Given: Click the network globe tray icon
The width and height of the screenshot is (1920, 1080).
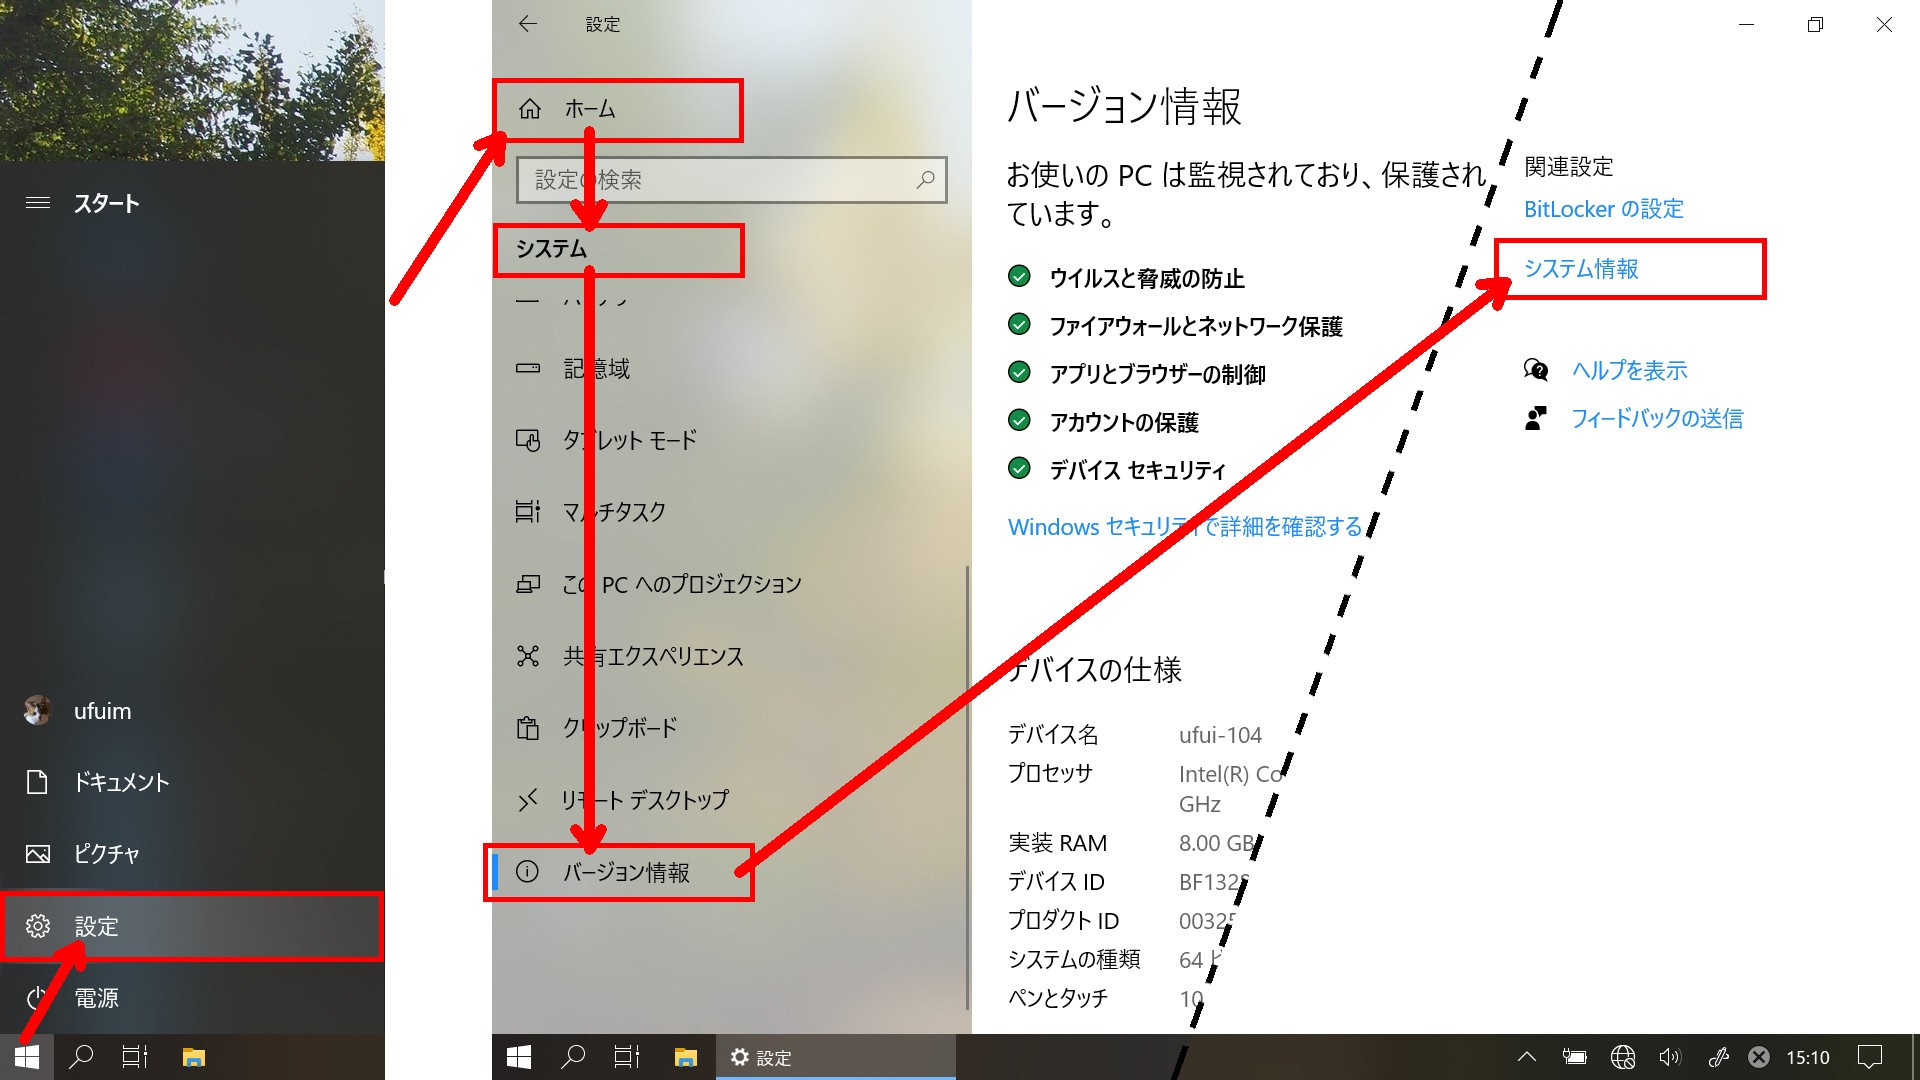Looking at the screenshot, I should pos(1623,1057).
